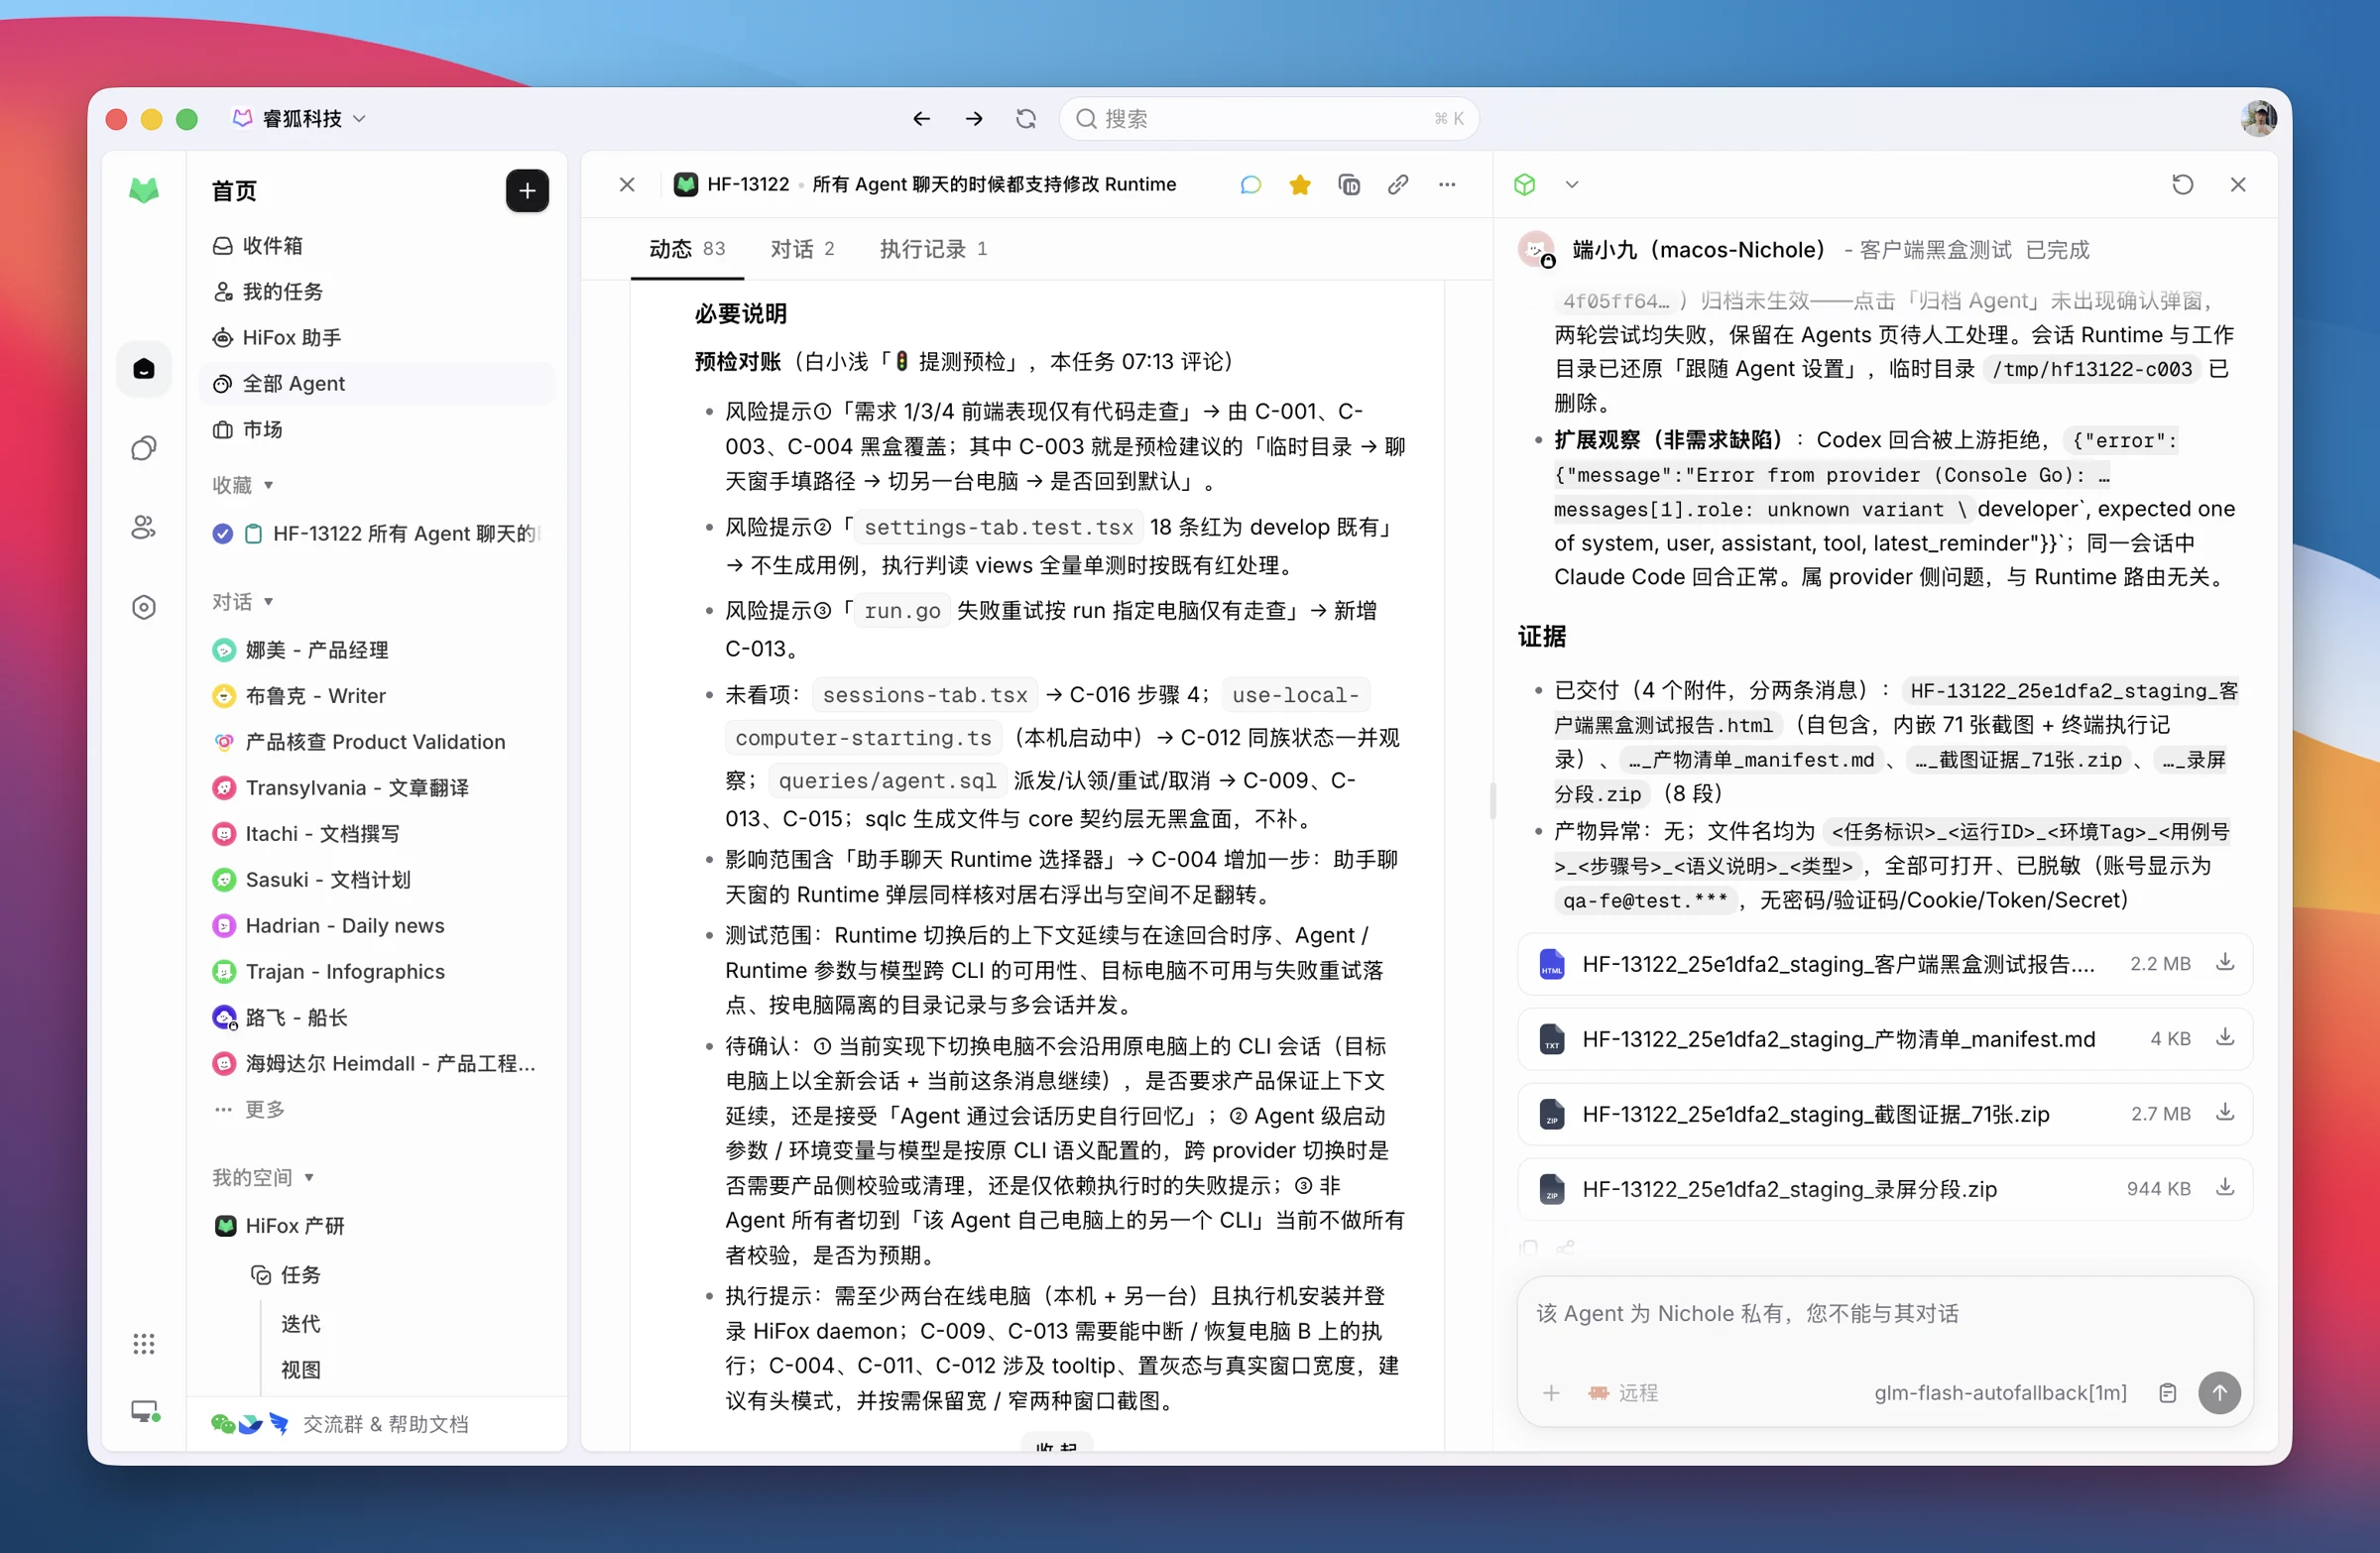
Task: Refresh using the circular arrows toolbar icon
Action: [1026, 119]
